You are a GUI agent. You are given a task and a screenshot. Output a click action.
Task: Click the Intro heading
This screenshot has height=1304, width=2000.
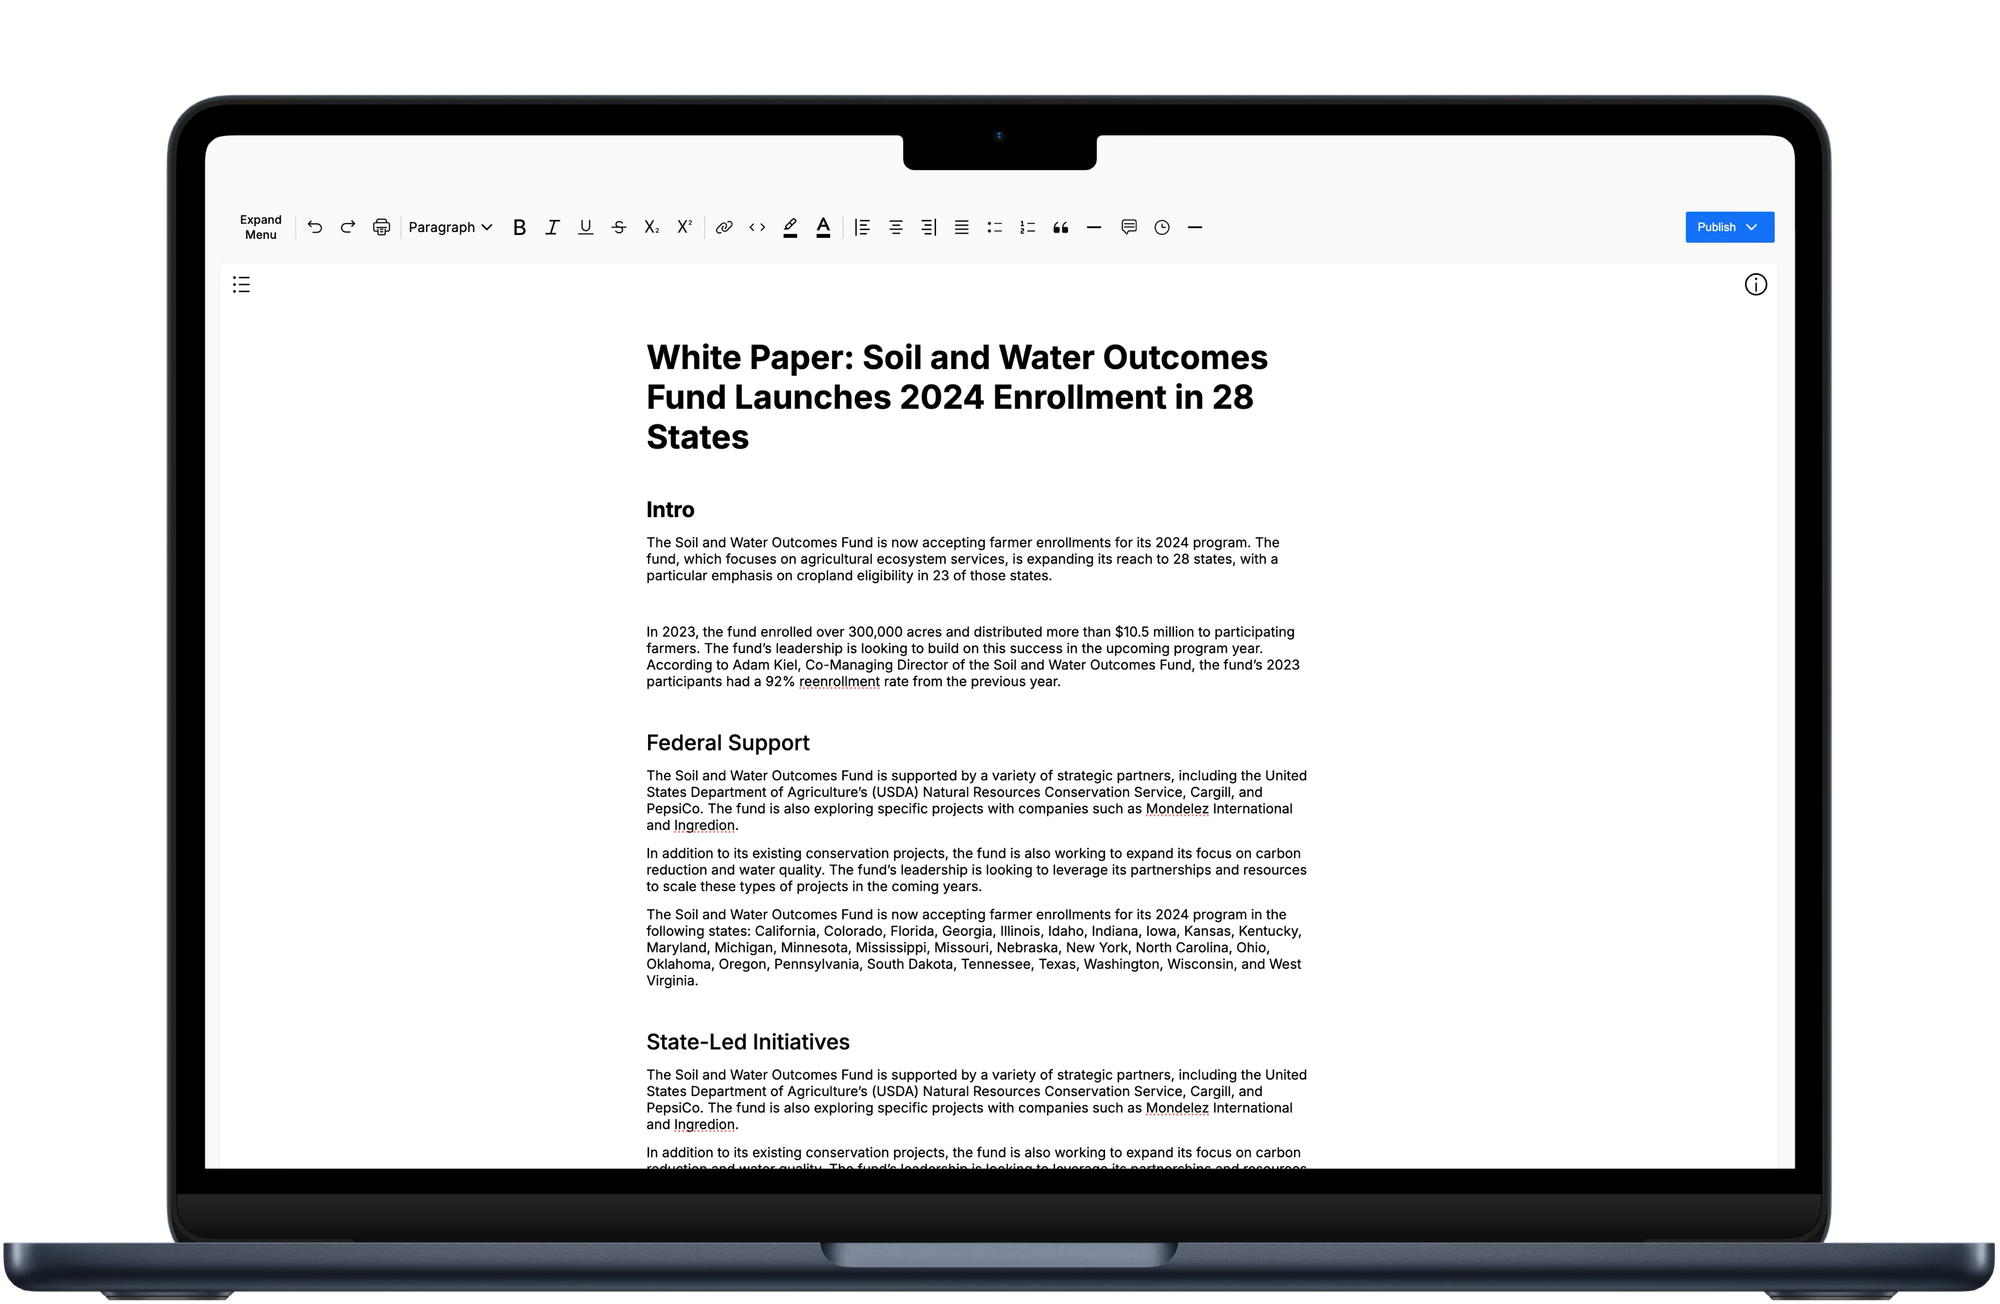[670, 510]
